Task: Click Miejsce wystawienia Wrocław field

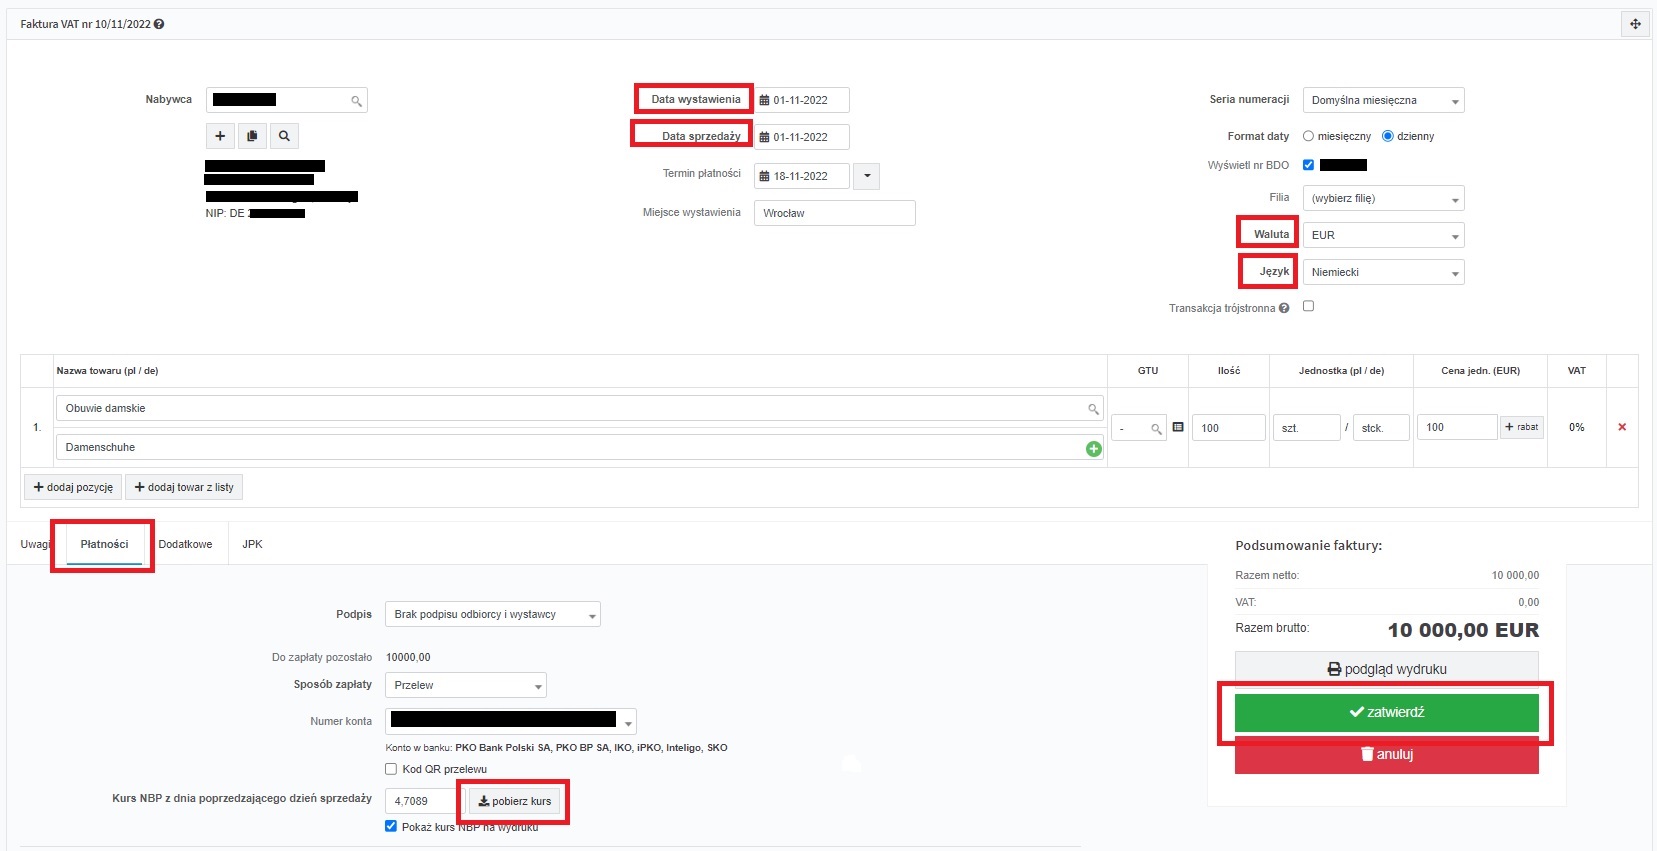Action: click(x=835, y=213)
